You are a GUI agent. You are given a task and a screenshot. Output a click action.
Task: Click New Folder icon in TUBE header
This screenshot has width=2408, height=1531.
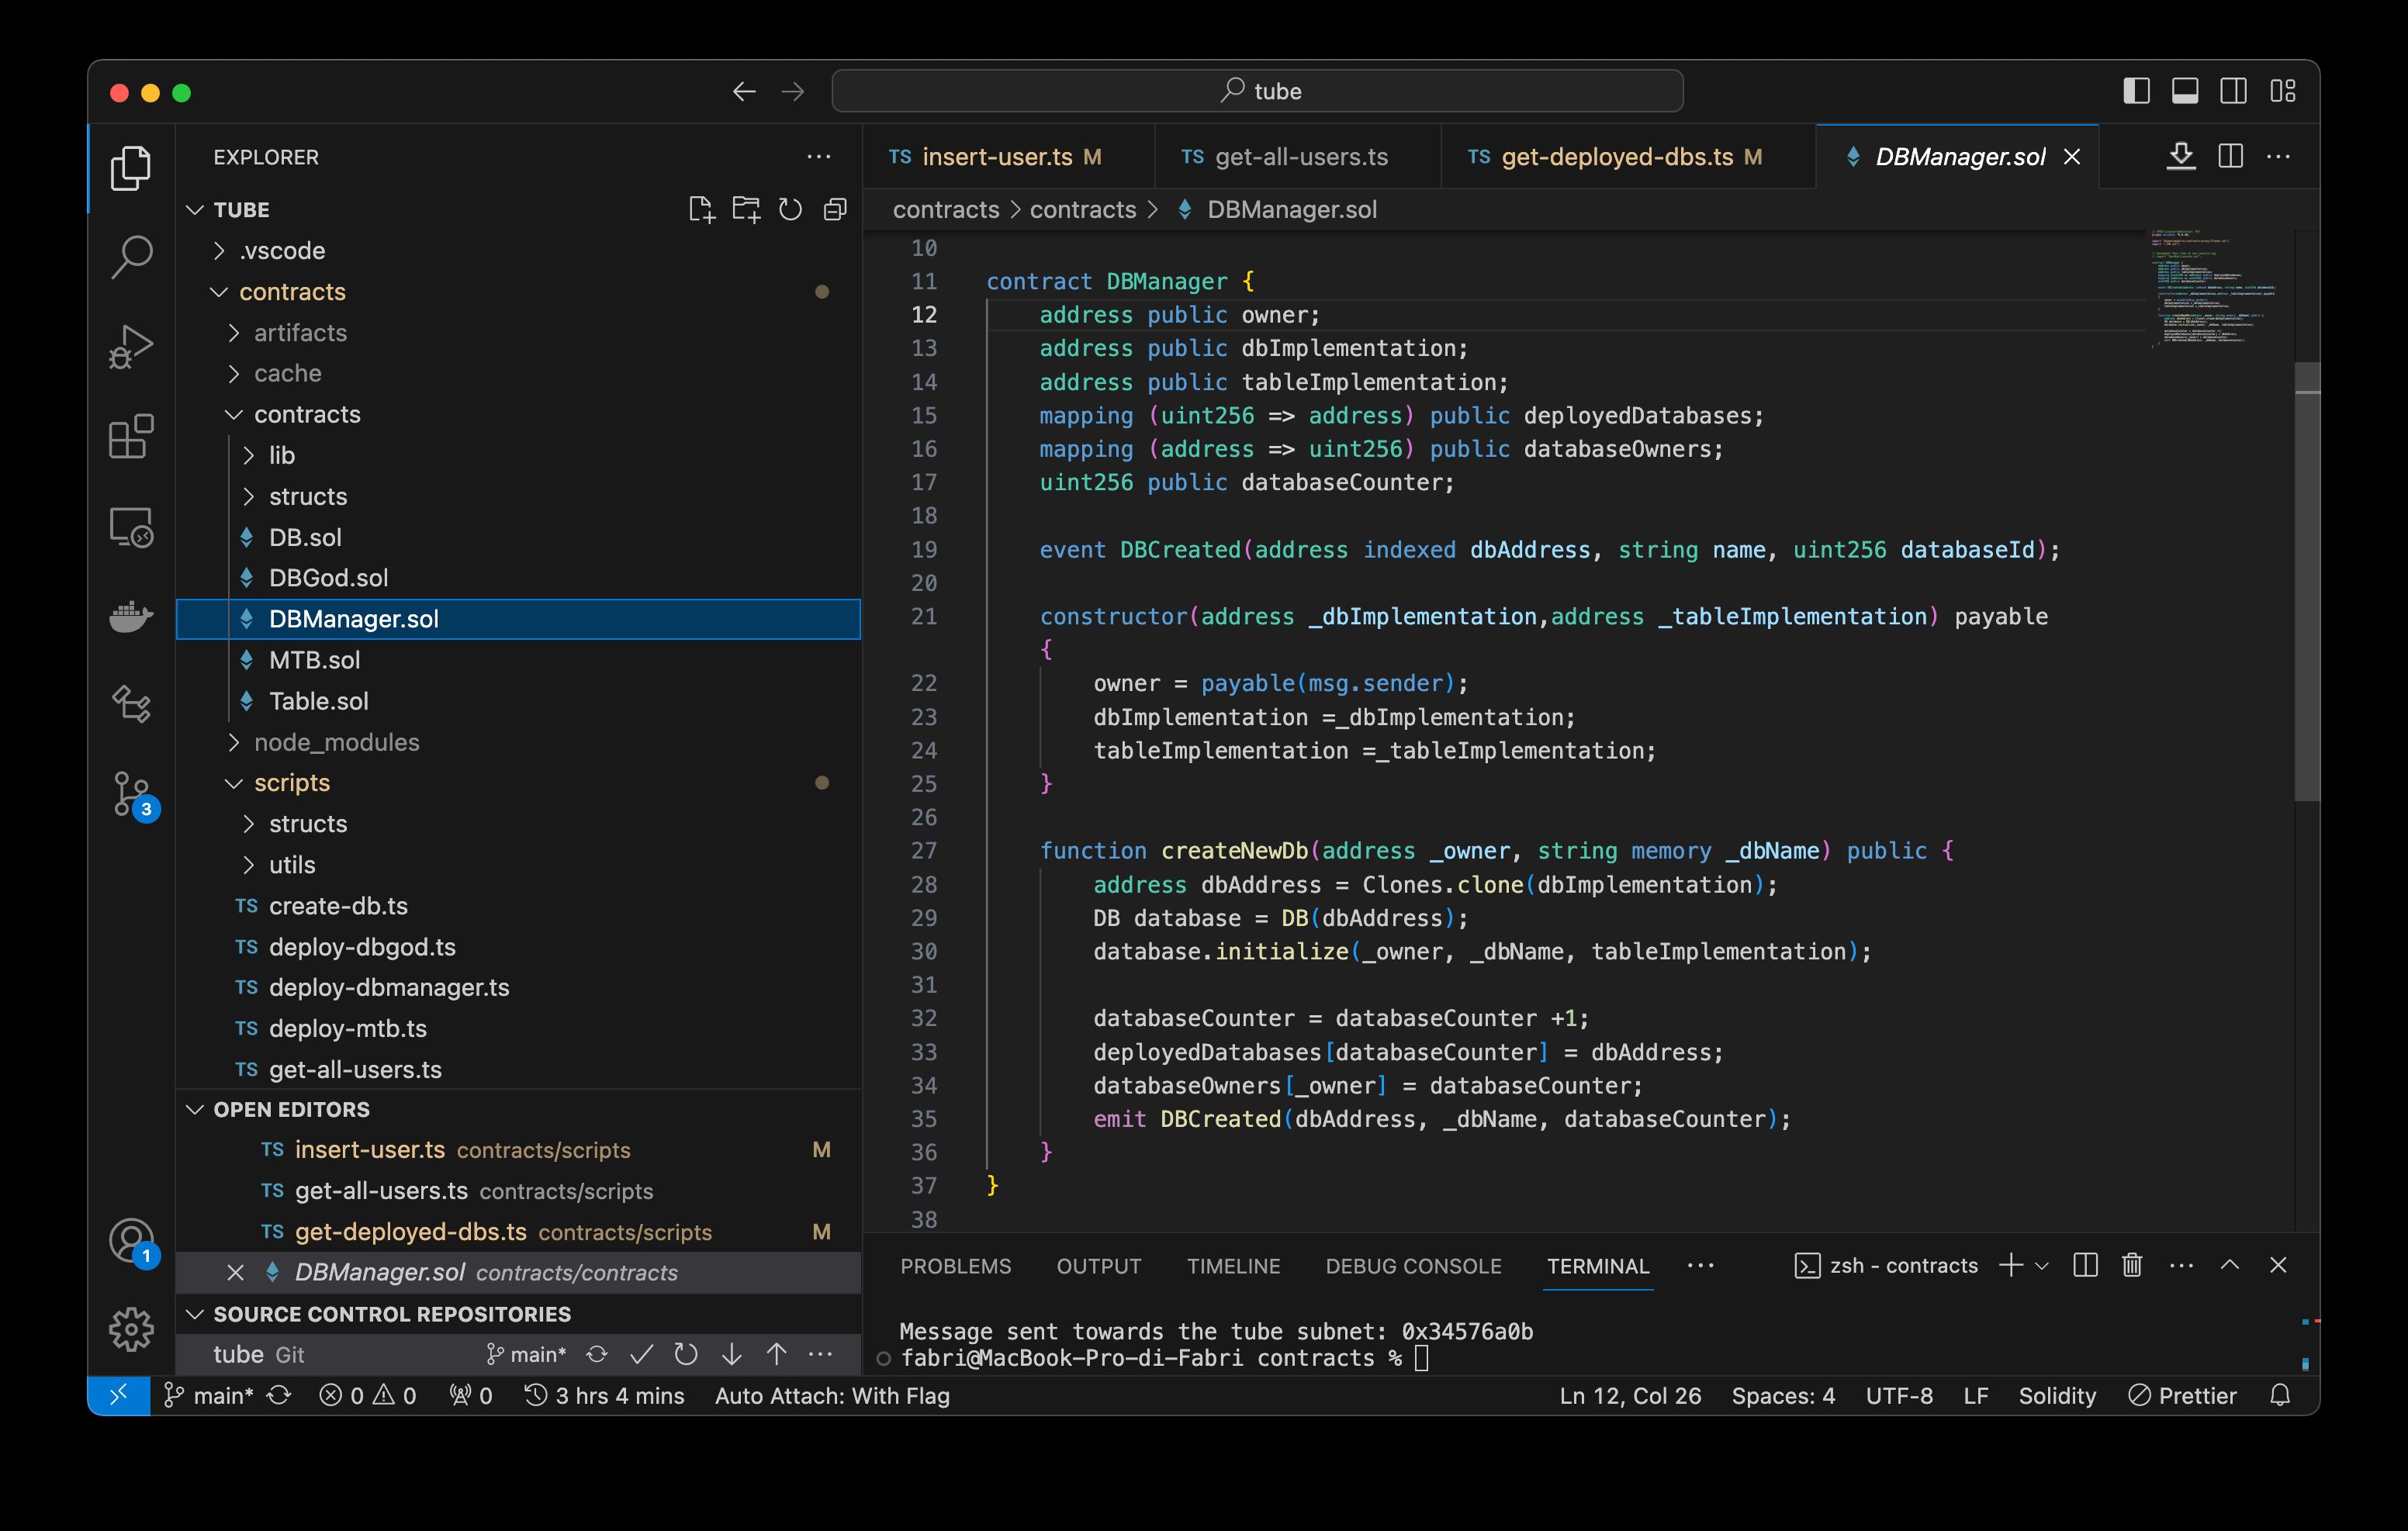tap(746, 209)
